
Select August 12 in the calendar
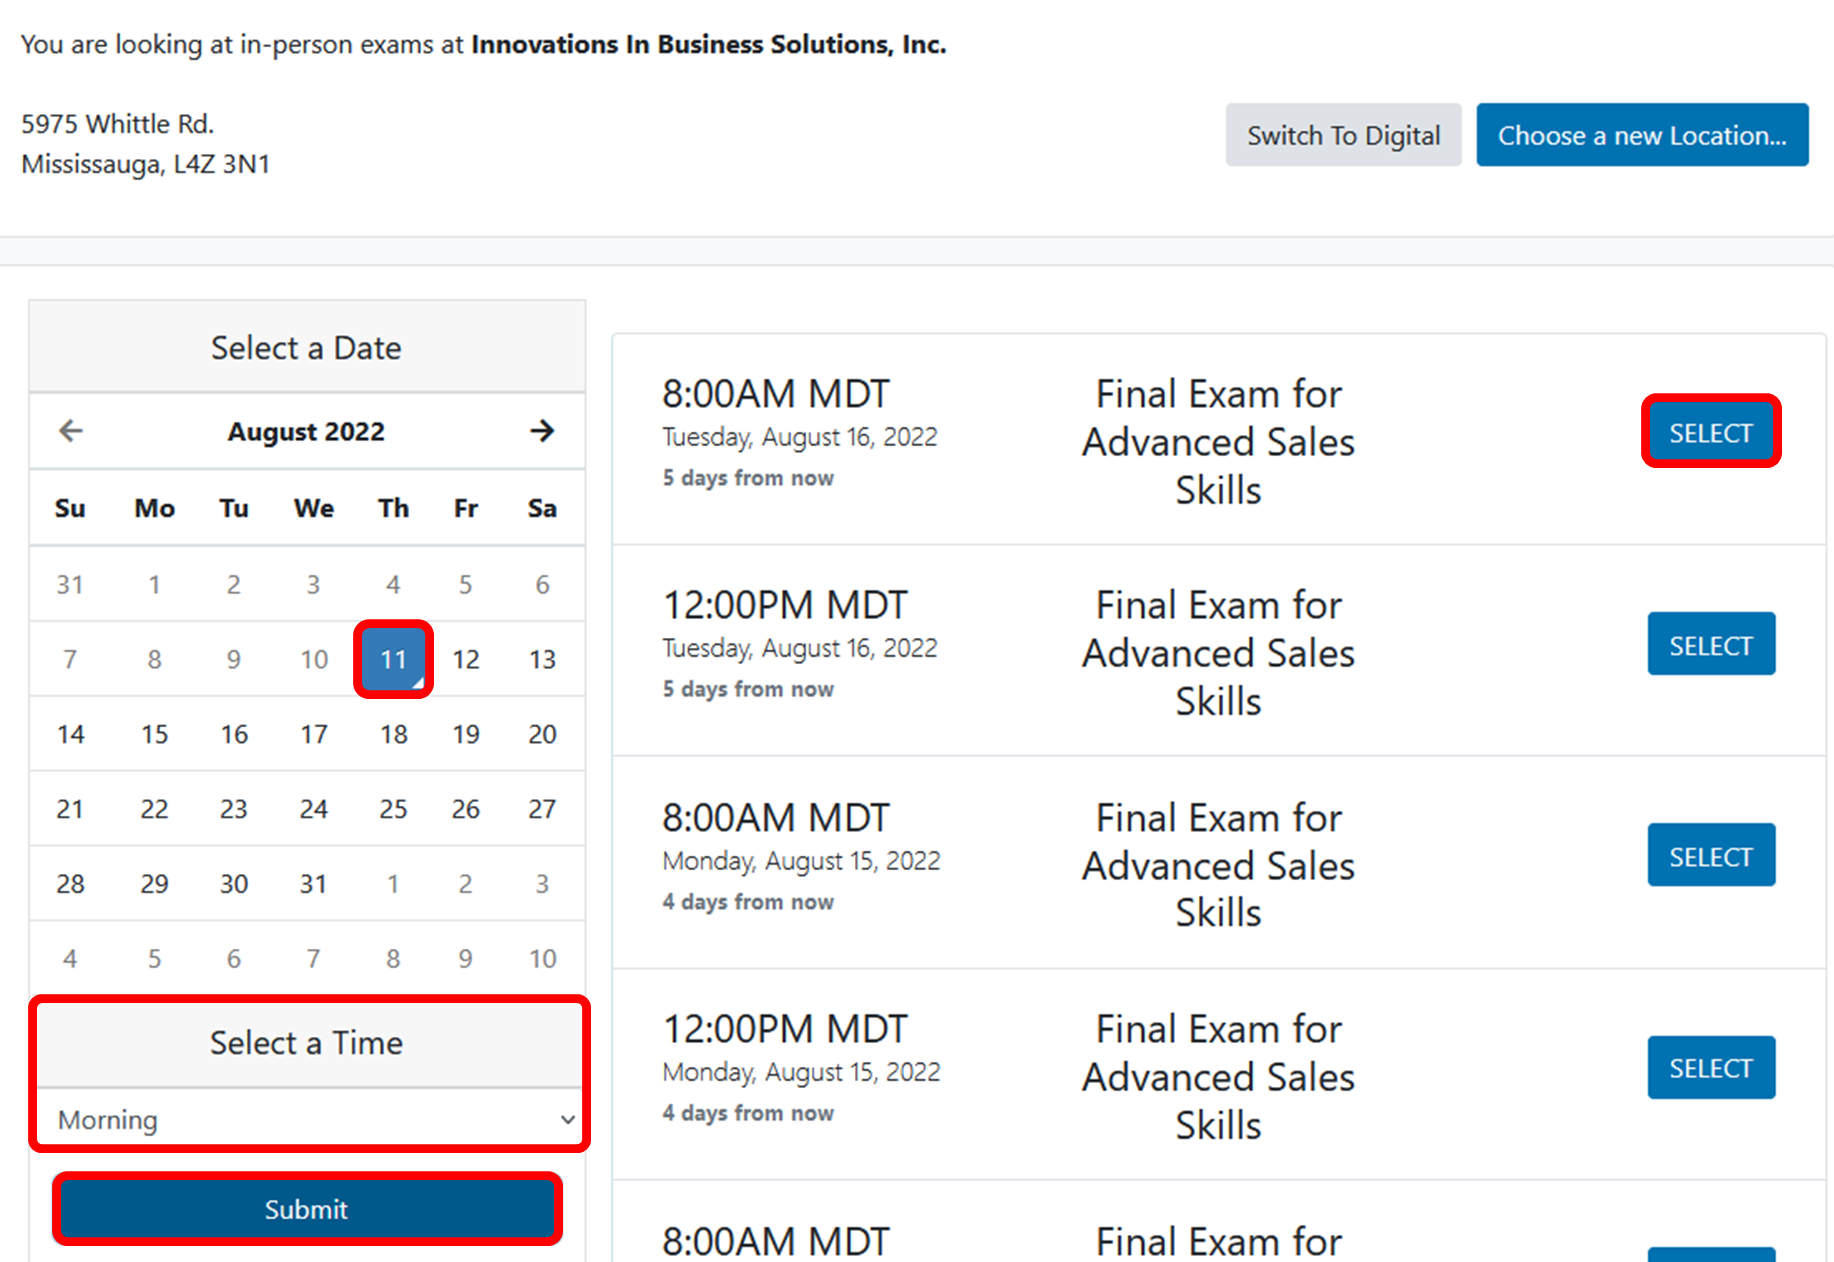[466, 659]
